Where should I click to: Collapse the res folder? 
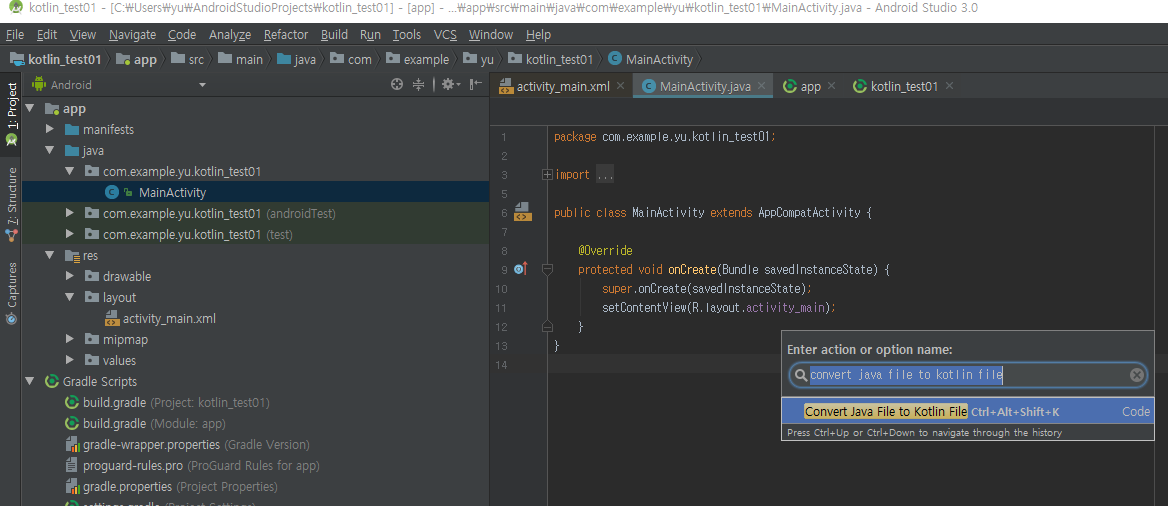coord(50,256)
